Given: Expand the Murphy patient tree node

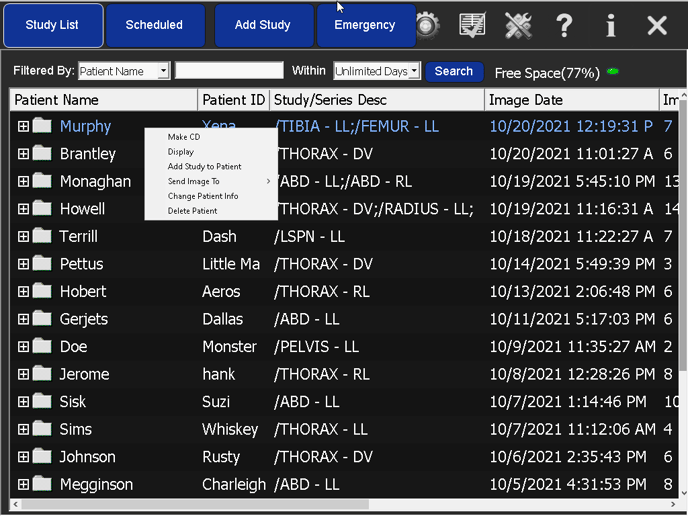Looking at the screenshot, I should tap(23, 126).
